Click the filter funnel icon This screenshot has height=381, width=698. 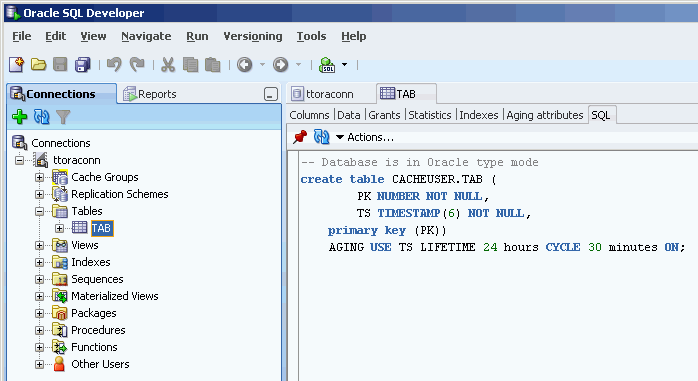click(63, 117)
